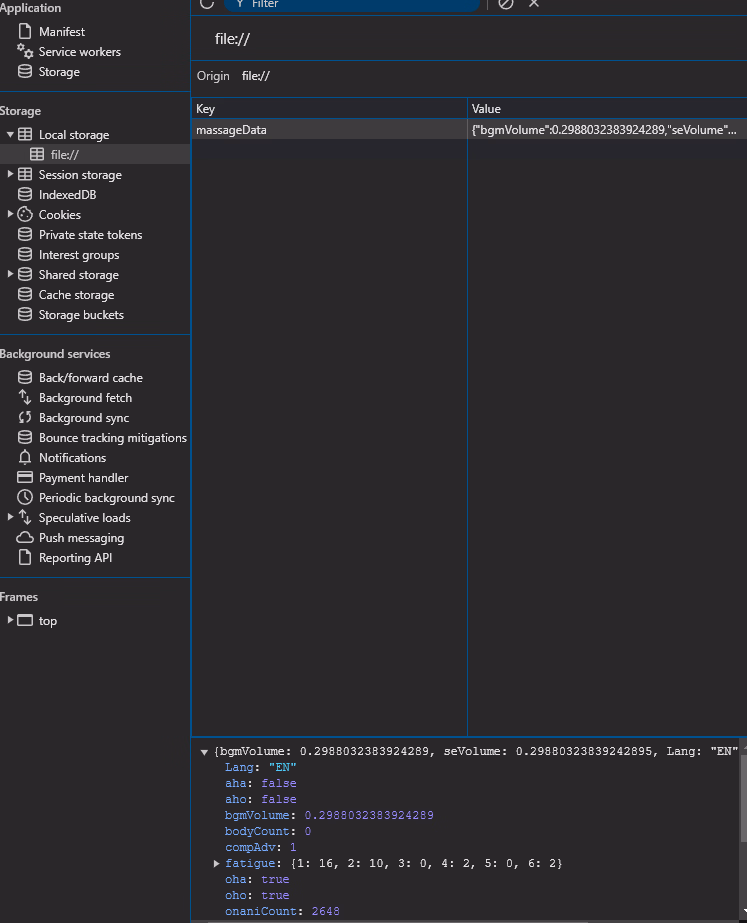Click the Speculative loads arrows icon
Viewport: 747px width, 923px height.
(25, 517)
